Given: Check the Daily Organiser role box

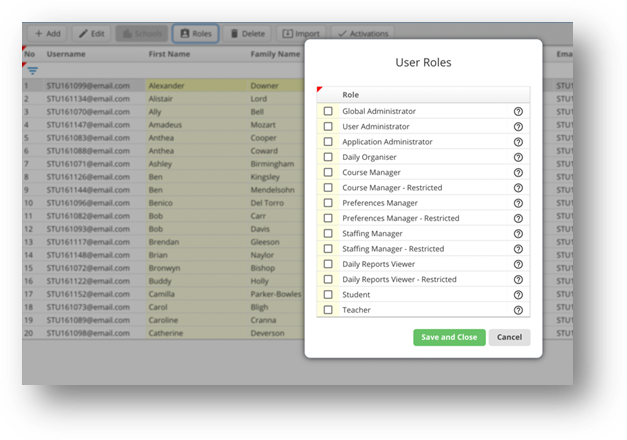Looking at the screenshot, I should tap(328, 157).
